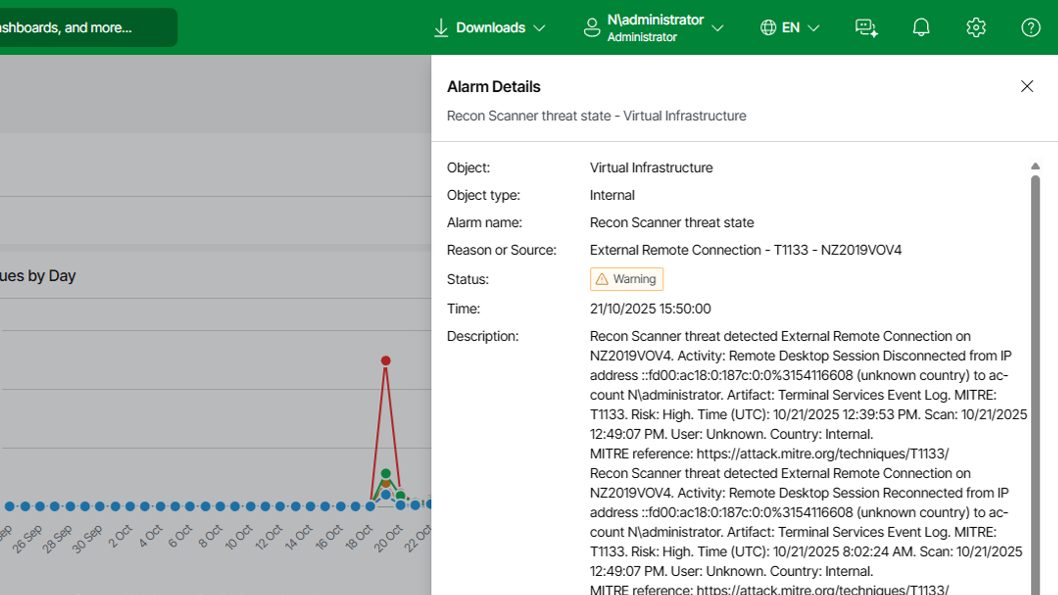The width and height of the screenshot is (1058, 595).
Task: Expand the administrator account chevron
Action: click(x=717, y=28)
